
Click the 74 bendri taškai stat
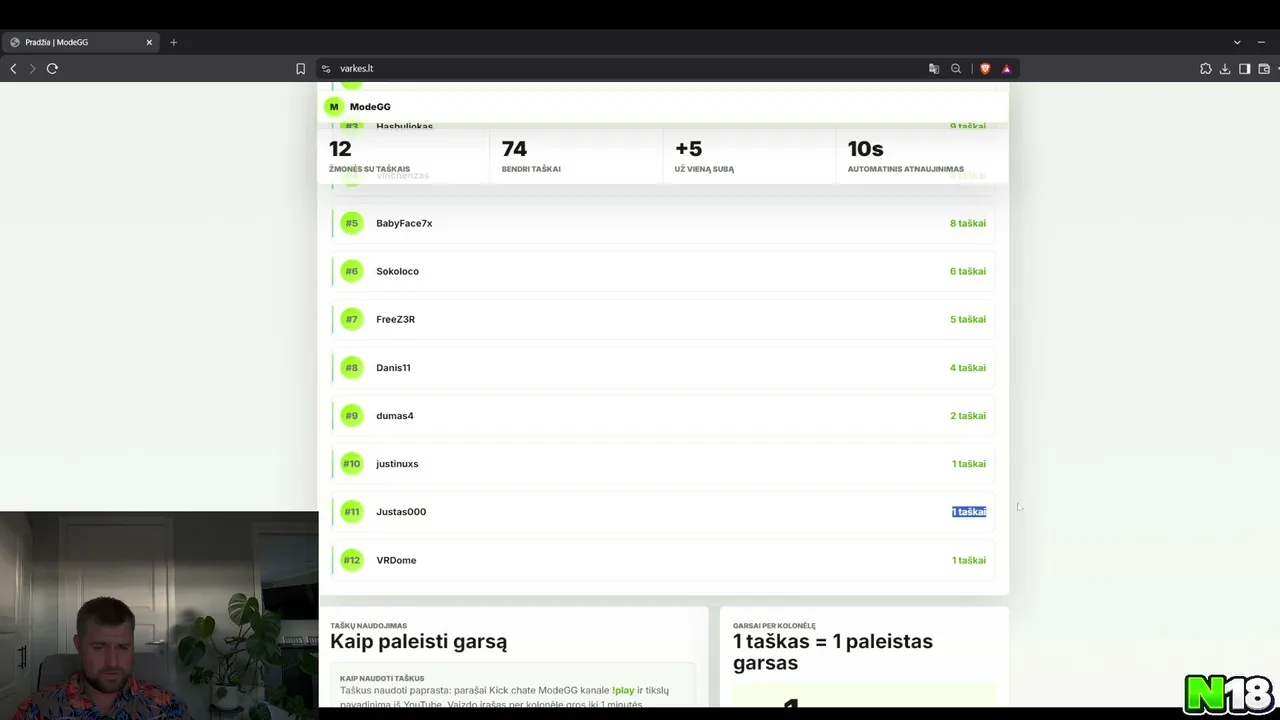577,157
